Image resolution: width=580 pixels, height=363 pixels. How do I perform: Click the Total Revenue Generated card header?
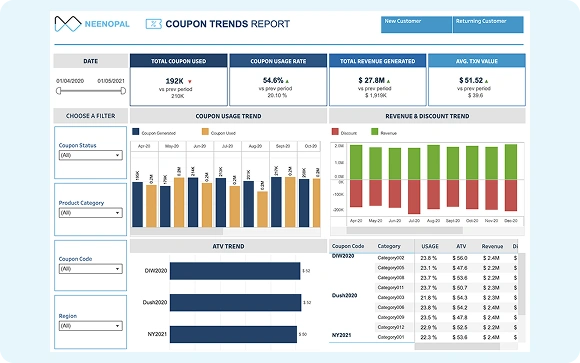click(377, 61)
